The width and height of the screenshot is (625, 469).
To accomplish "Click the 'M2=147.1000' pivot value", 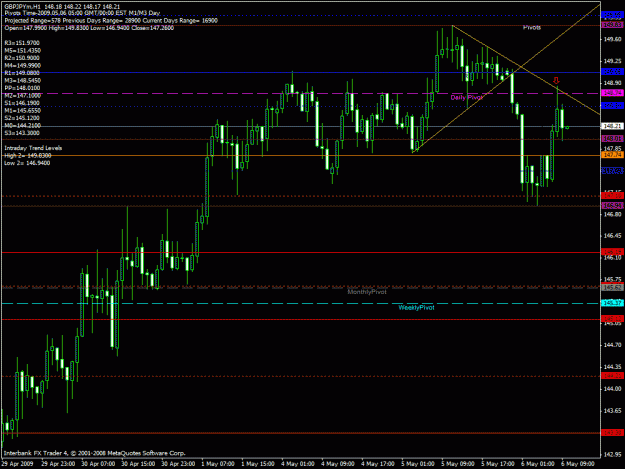I will [22, 96].
